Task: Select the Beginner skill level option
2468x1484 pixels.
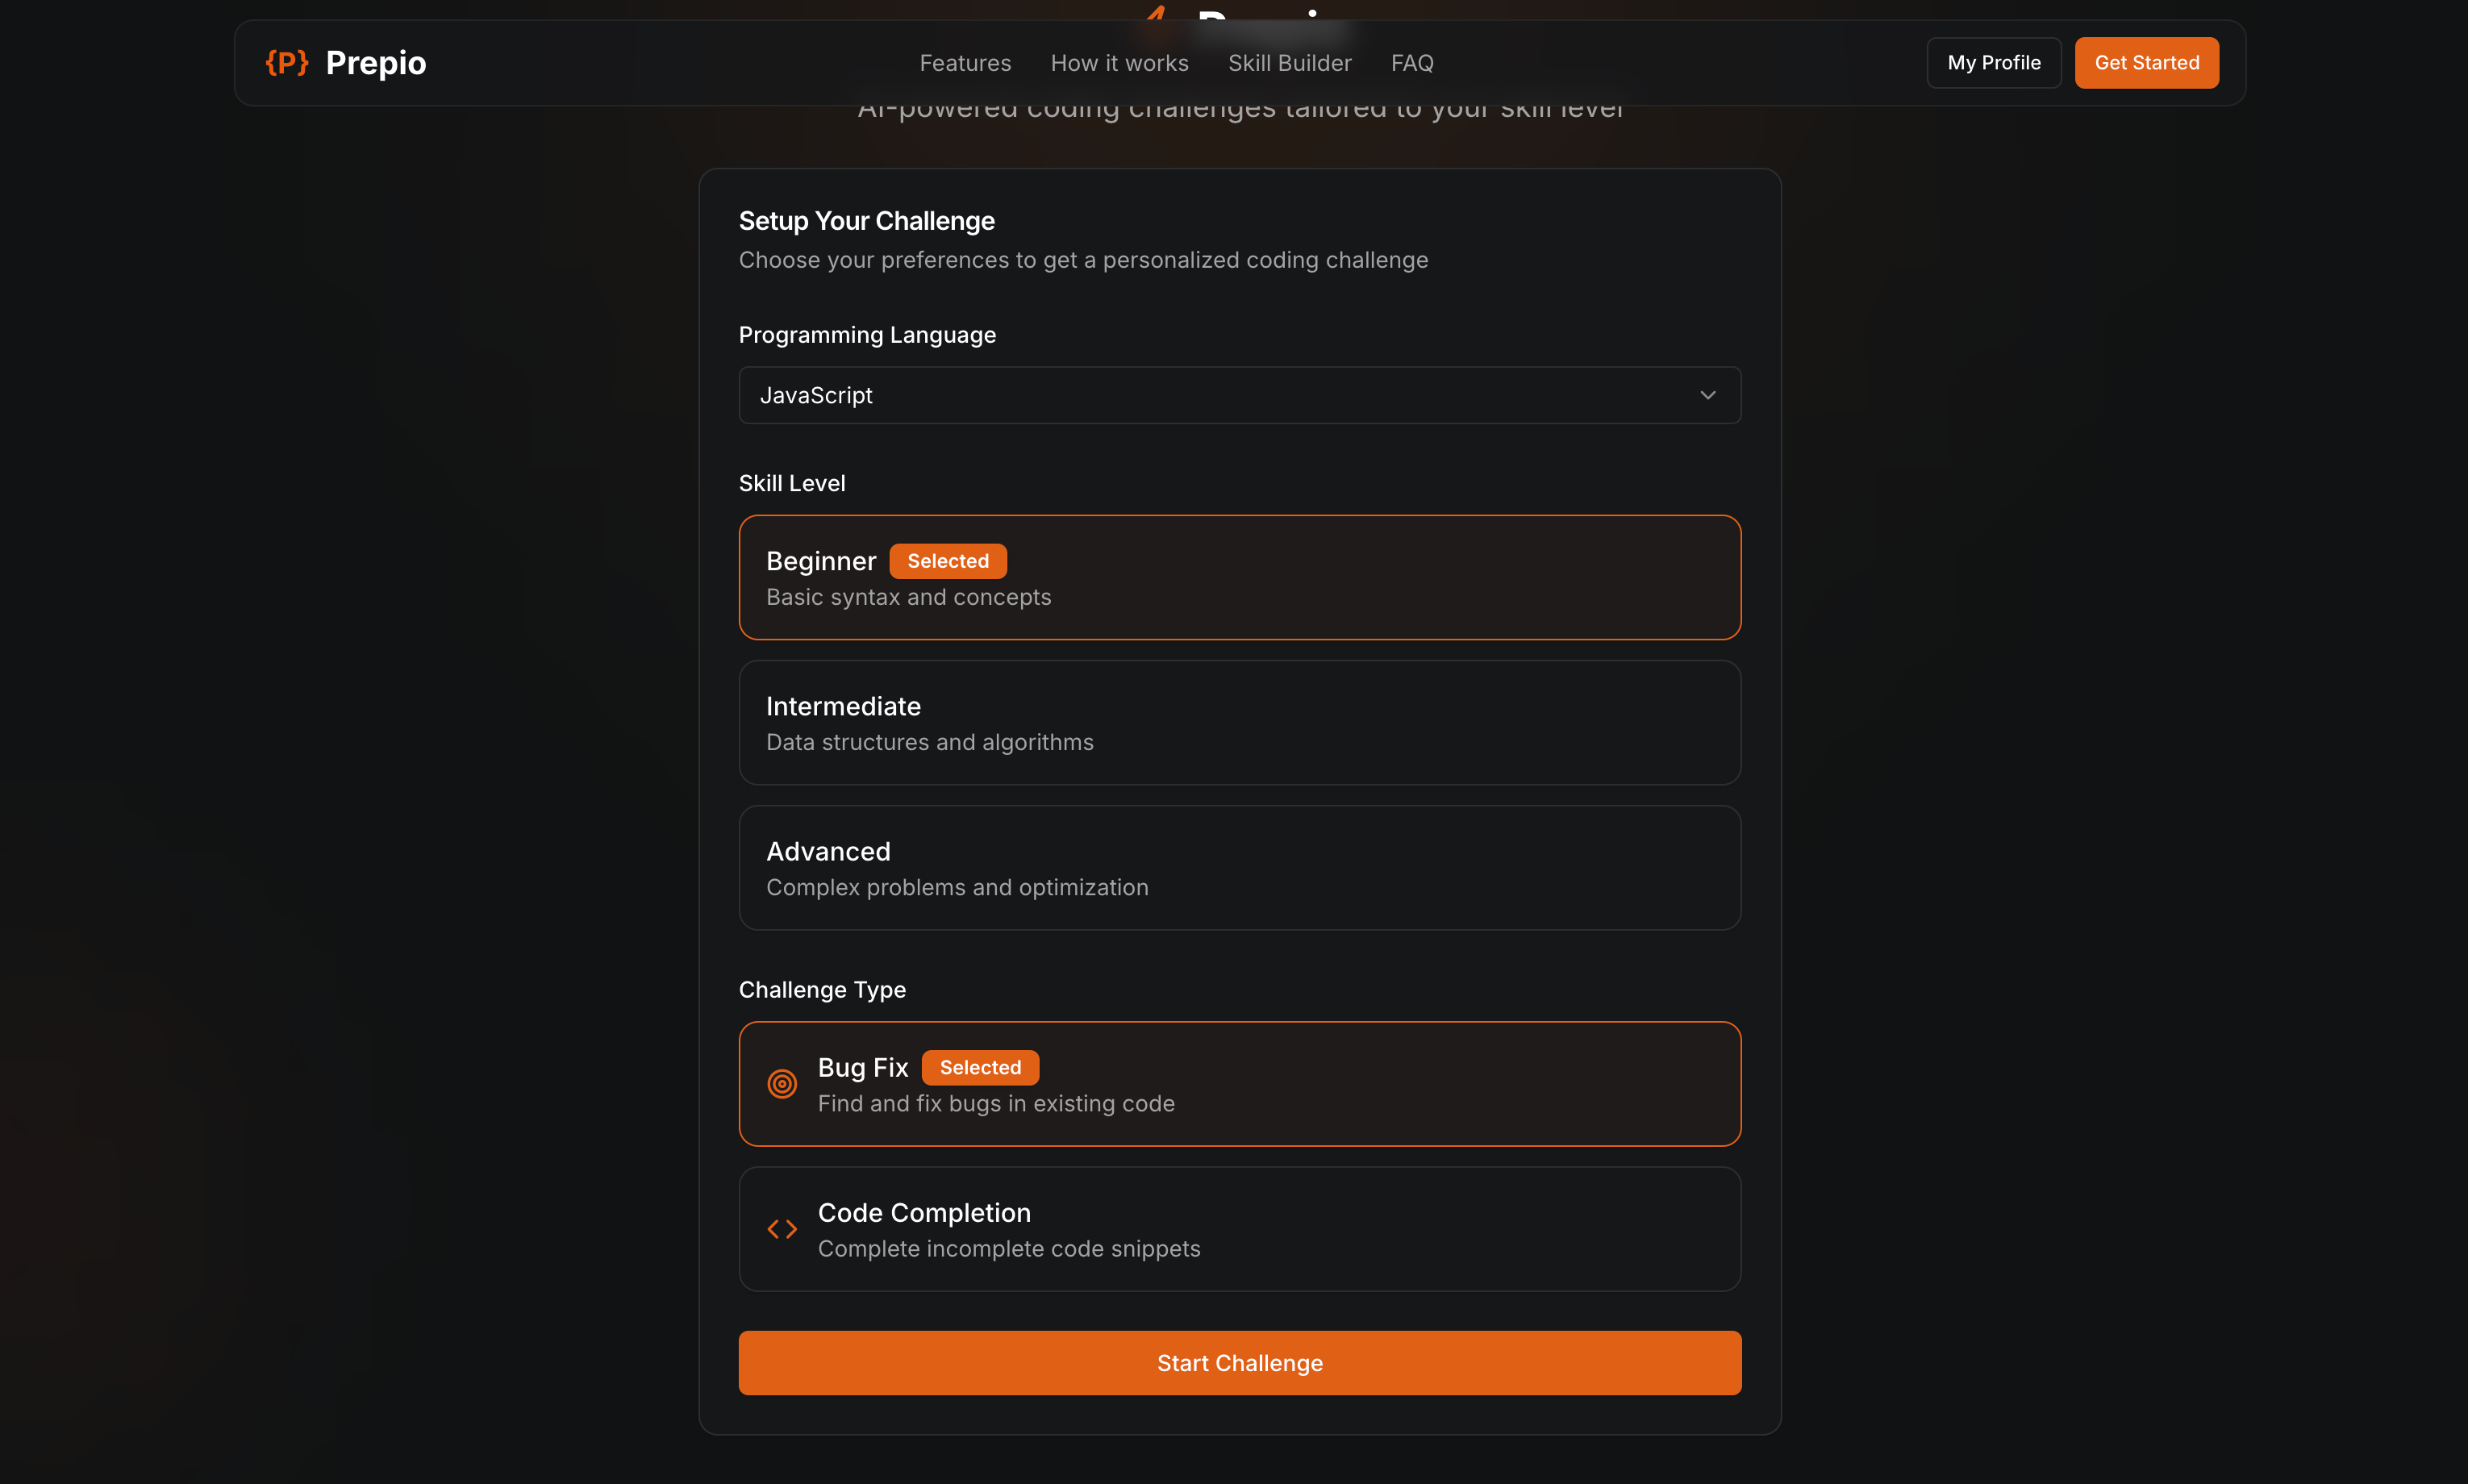Action: 1240,578
